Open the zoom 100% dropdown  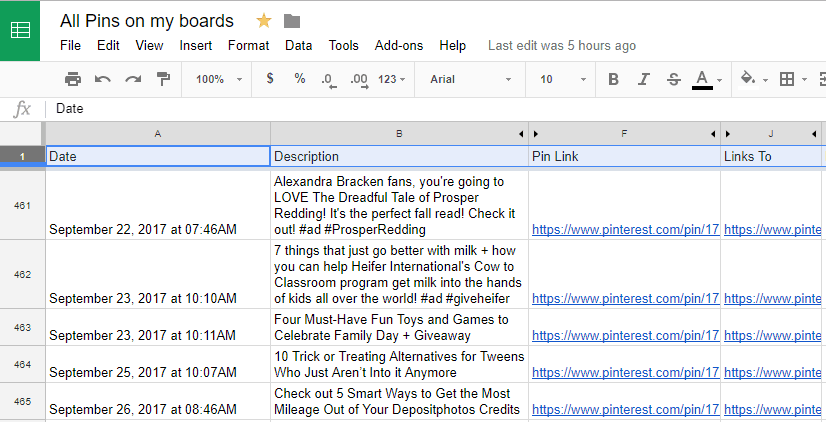tap(219, 79)
